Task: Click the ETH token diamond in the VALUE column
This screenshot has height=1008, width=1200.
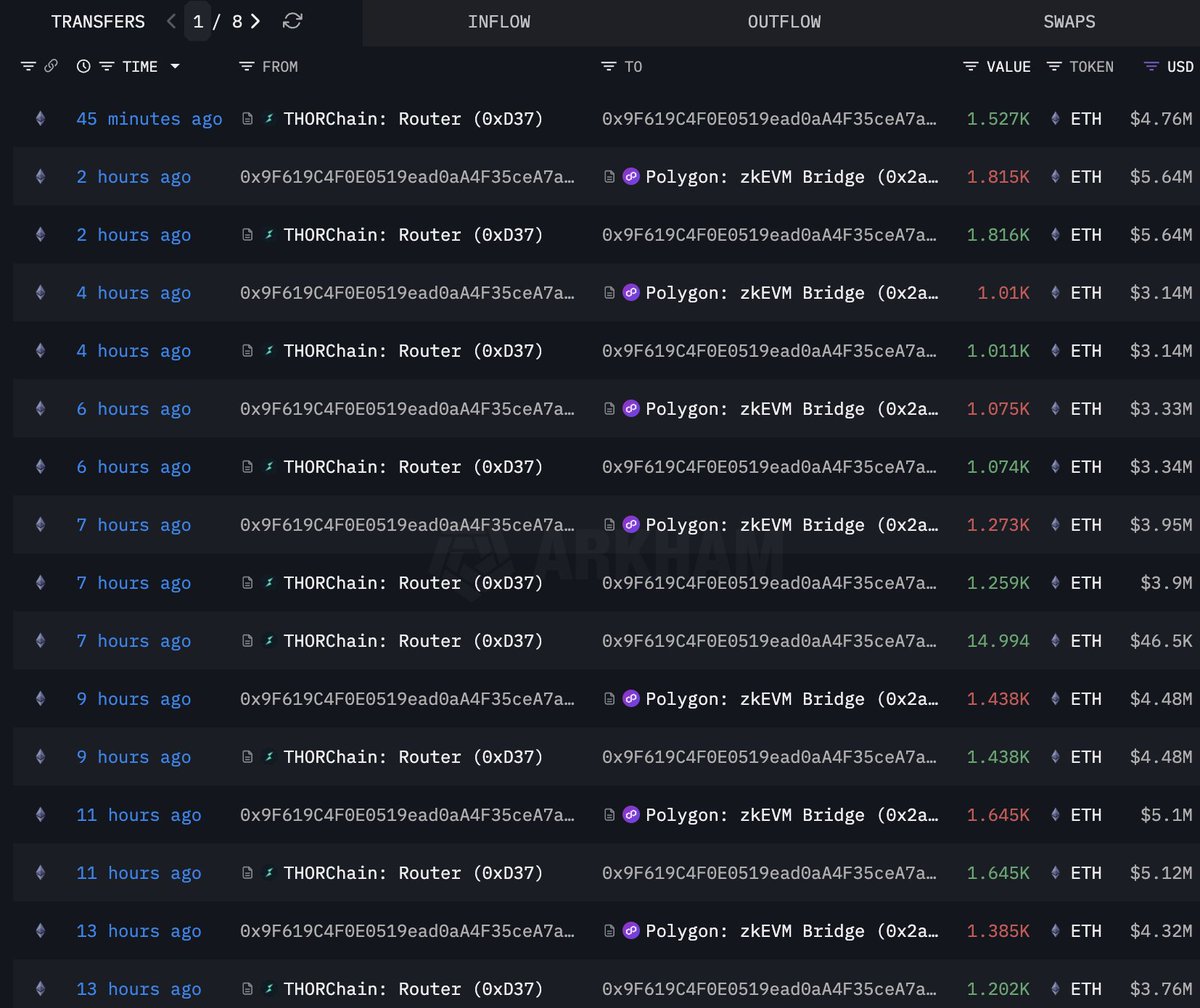Action: click(1054, 118)
